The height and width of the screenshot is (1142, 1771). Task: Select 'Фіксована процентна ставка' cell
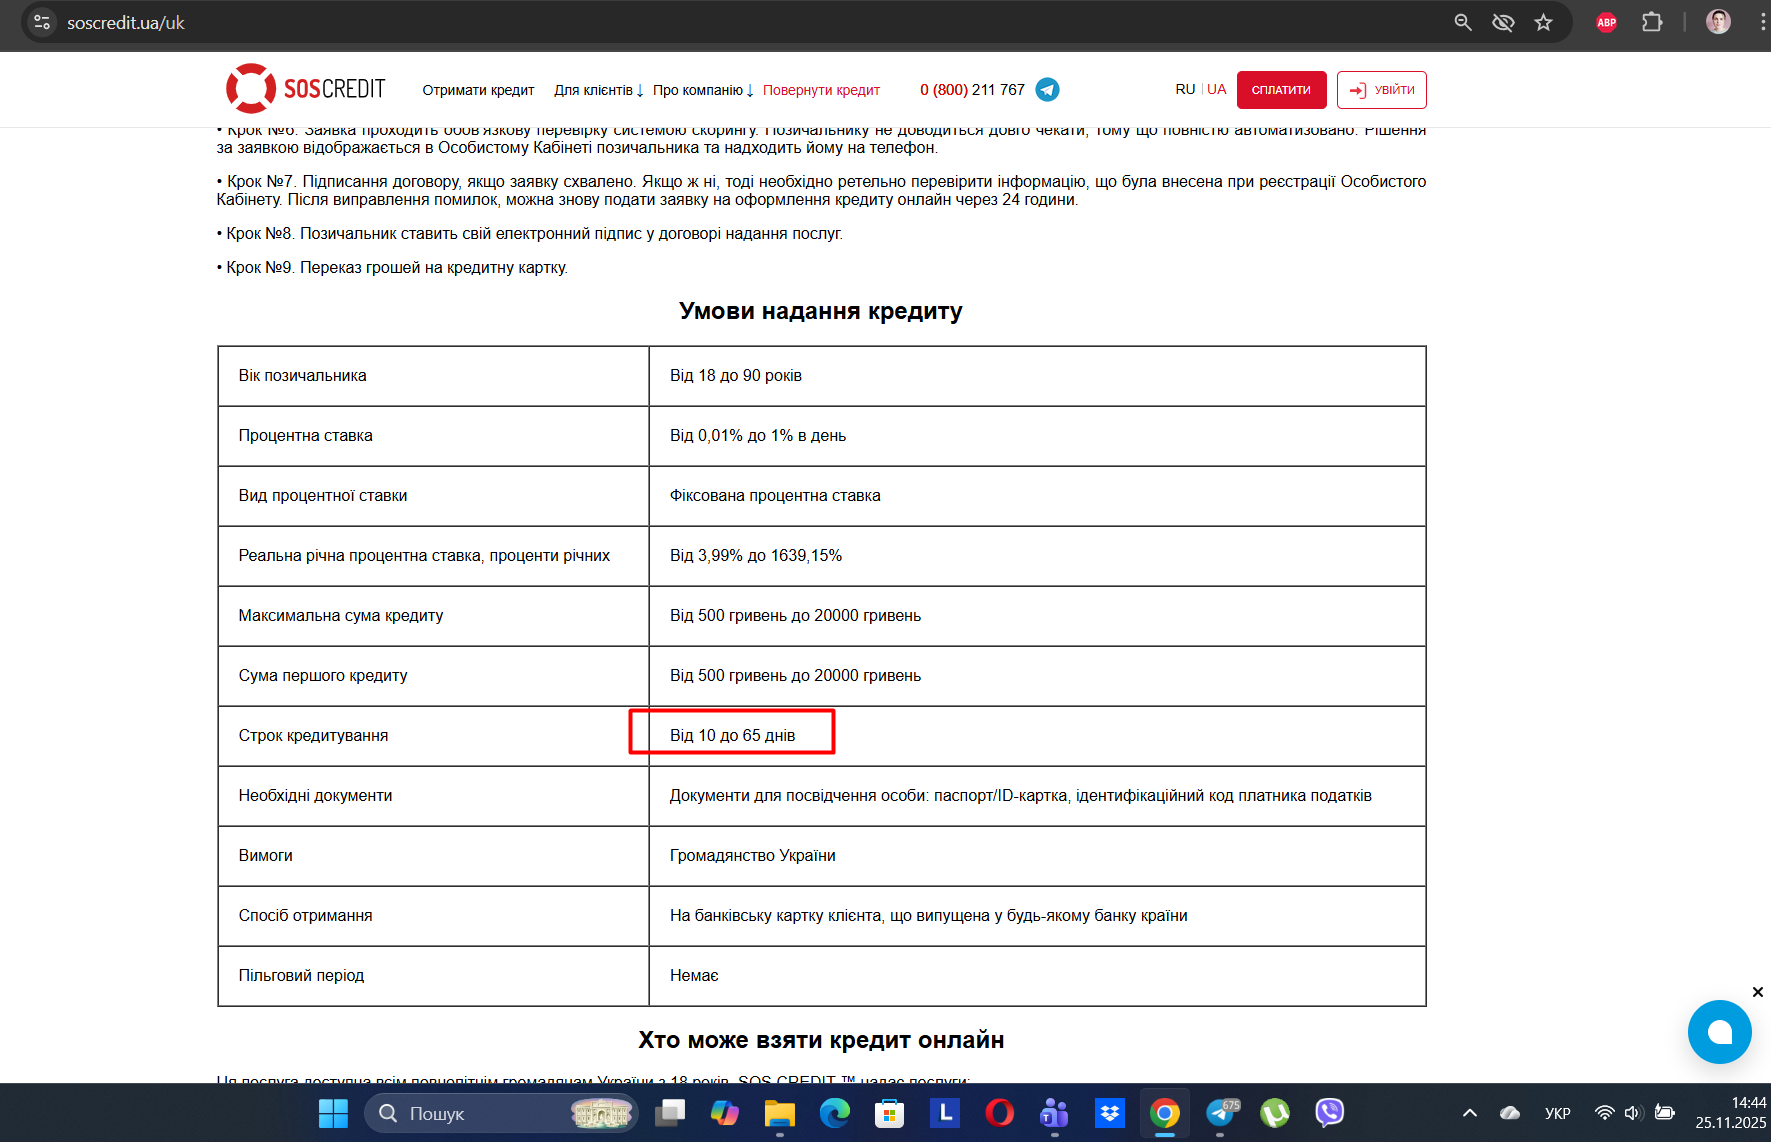coord(1037,496)
